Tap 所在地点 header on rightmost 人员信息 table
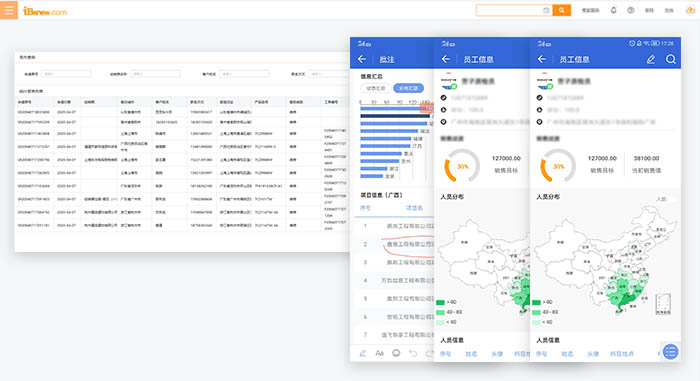Viewport: 700px width, 381px height. (622, 354)
